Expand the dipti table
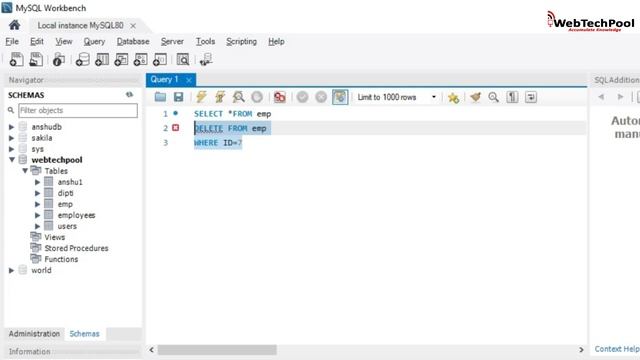The height and width of the screenshot is (360, 640). pos(38,193)
